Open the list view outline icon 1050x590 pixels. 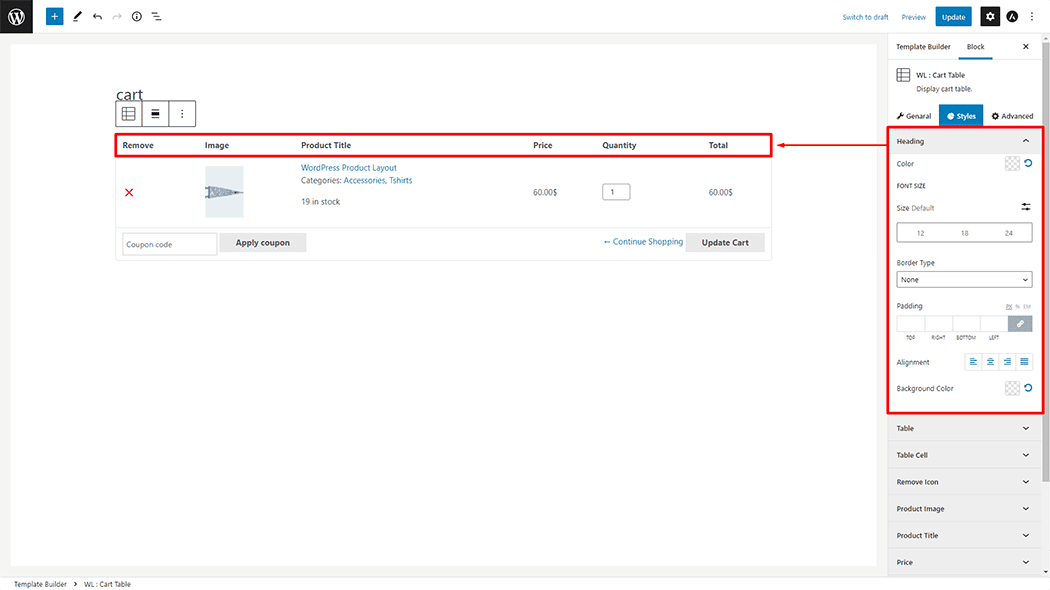click(157, 17)
